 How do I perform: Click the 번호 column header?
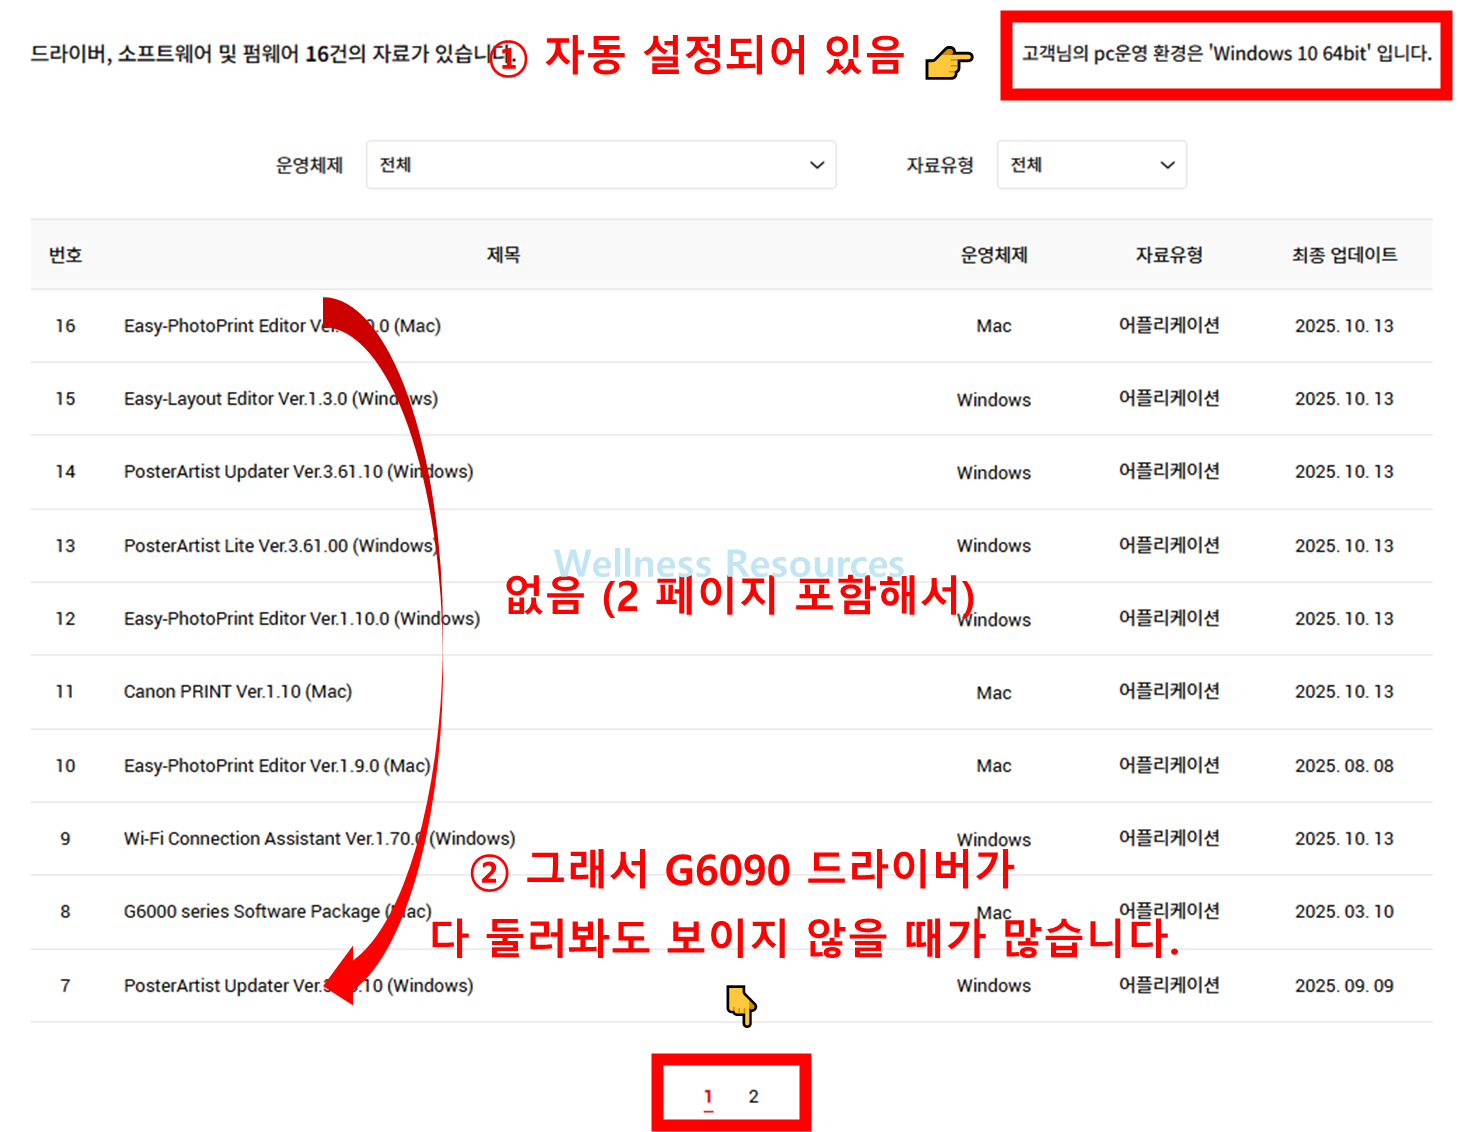tap(65, 255)
